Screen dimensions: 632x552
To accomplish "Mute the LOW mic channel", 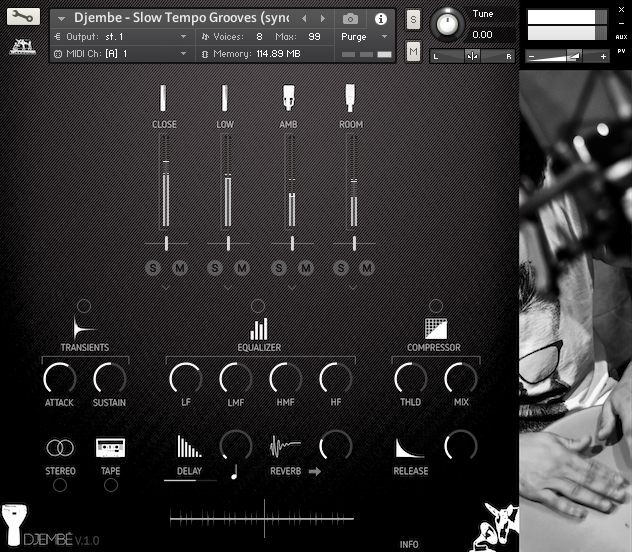I will tap(242, 268).
